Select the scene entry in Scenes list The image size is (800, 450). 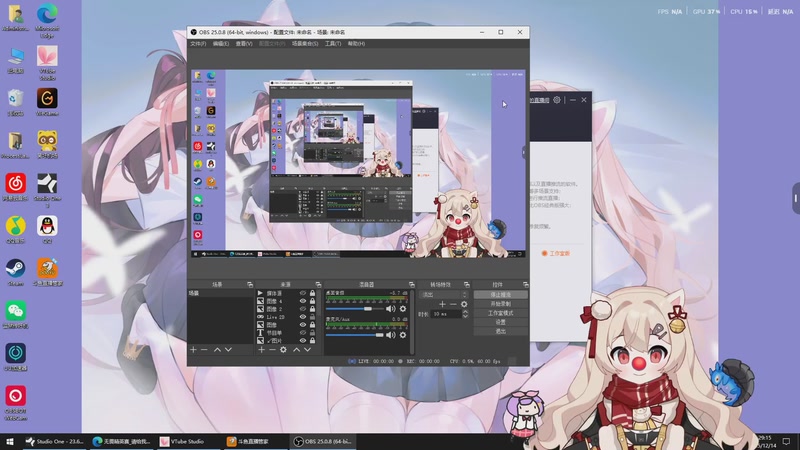(x=220, y=293)
